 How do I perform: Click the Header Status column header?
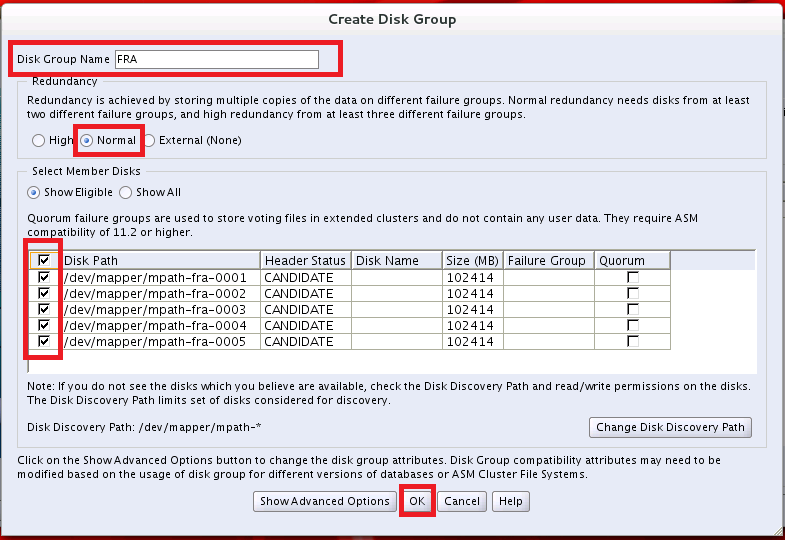click(305, 261)
